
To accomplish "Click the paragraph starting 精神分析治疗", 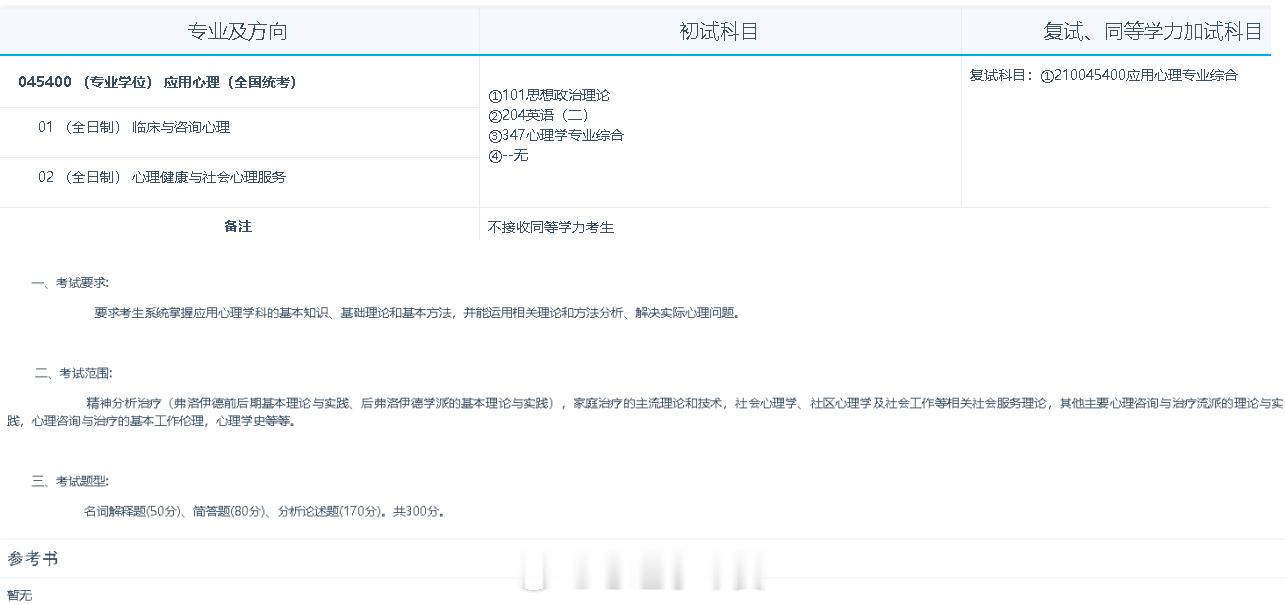I will 643,412.
